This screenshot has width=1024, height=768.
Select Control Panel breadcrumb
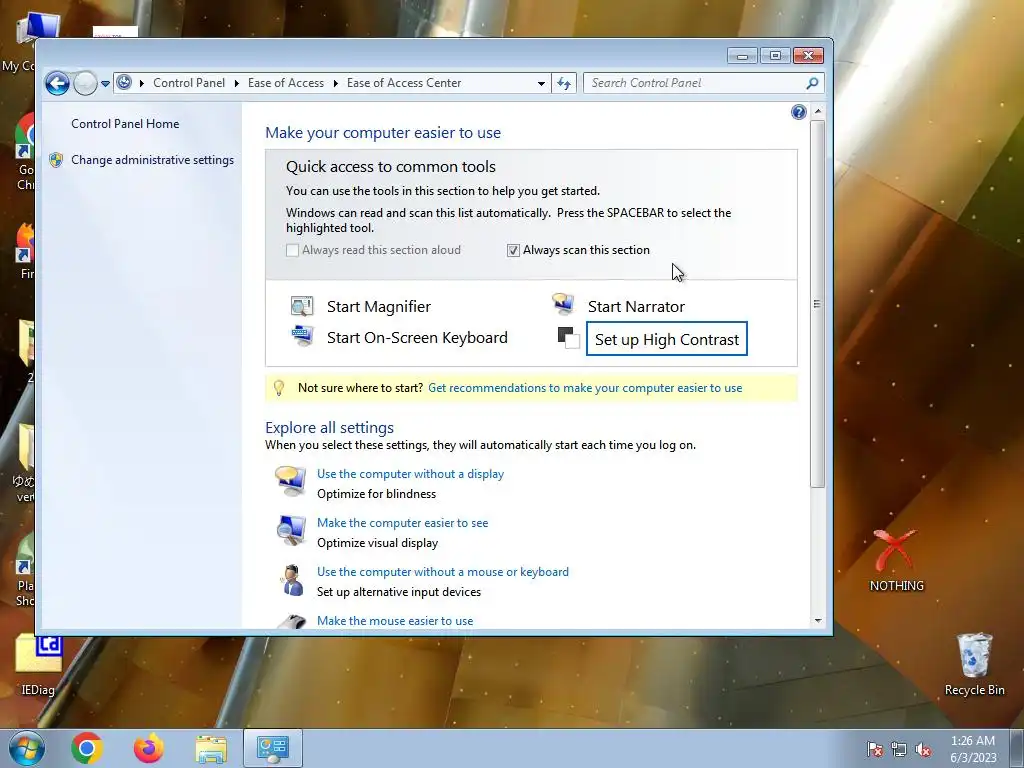pyautogui.click(x=189, y=83)
